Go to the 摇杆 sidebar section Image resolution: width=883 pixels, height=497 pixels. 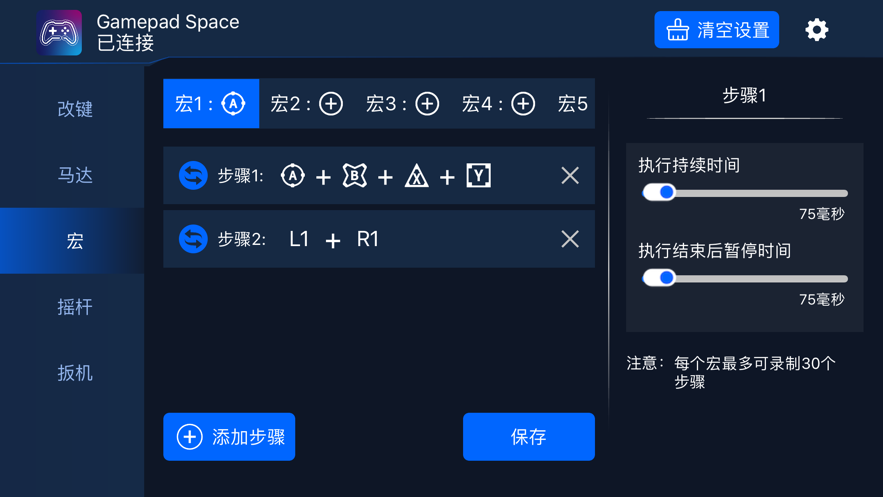[x=75, y=307]
